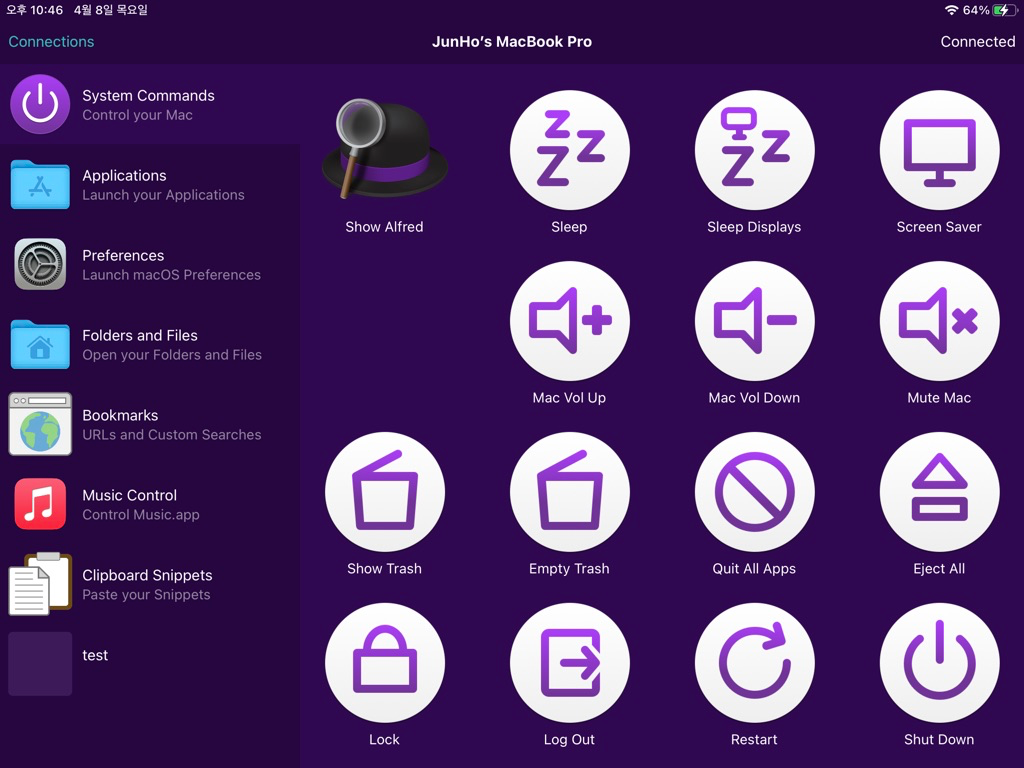Tap the Lock padlock icon

point(385,662)
